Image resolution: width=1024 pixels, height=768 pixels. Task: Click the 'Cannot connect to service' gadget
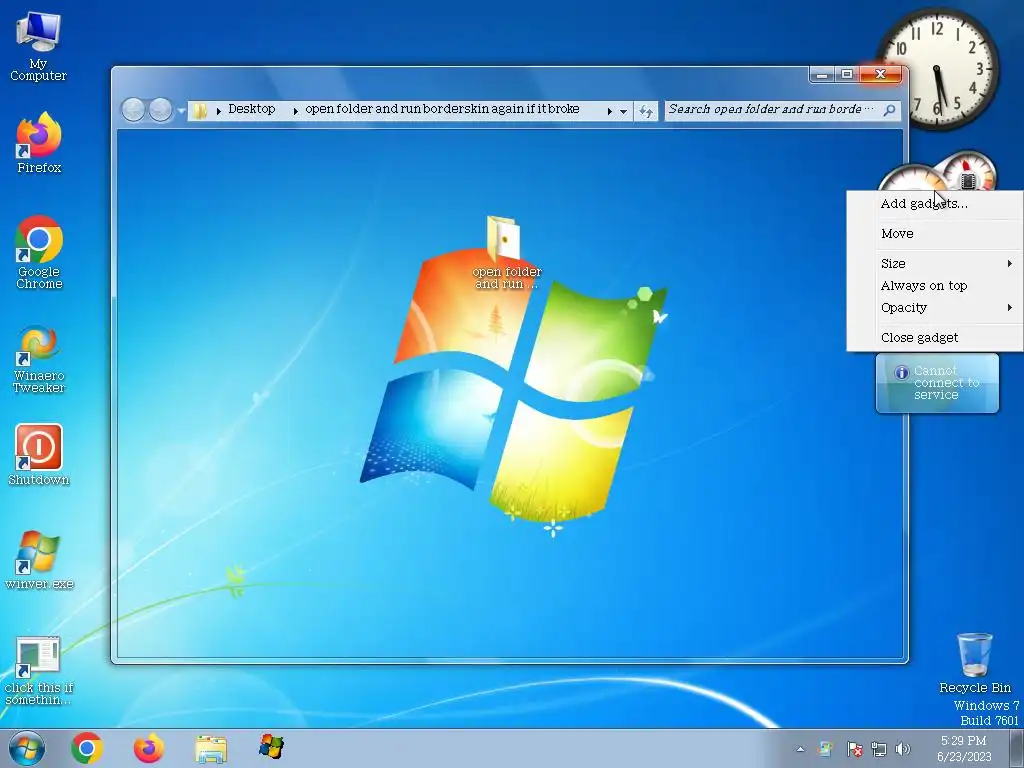[x=937, y=383]
